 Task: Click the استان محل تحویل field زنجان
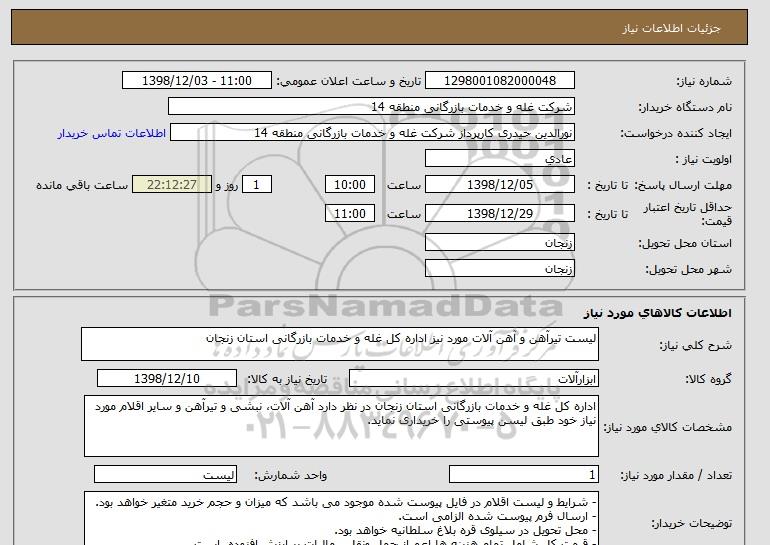tap(499, 243)
